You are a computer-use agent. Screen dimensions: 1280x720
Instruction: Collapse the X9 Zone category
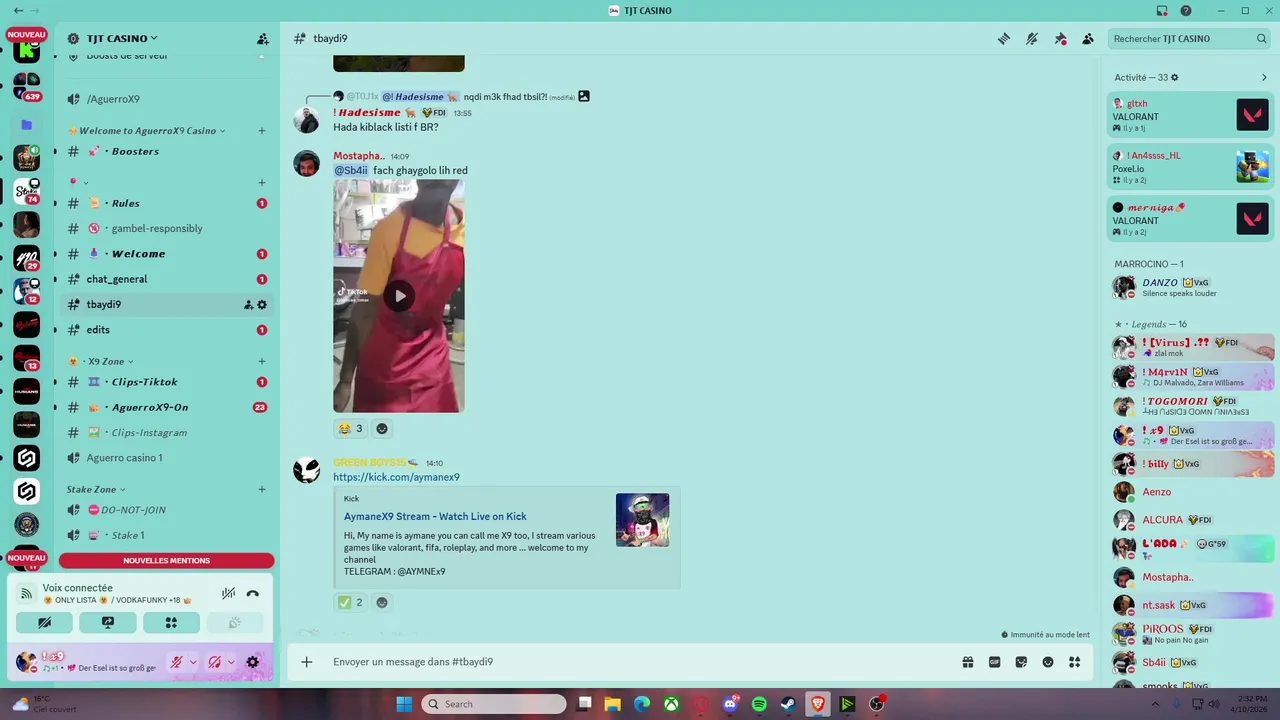pyautogui.click(x=100, y=361)
